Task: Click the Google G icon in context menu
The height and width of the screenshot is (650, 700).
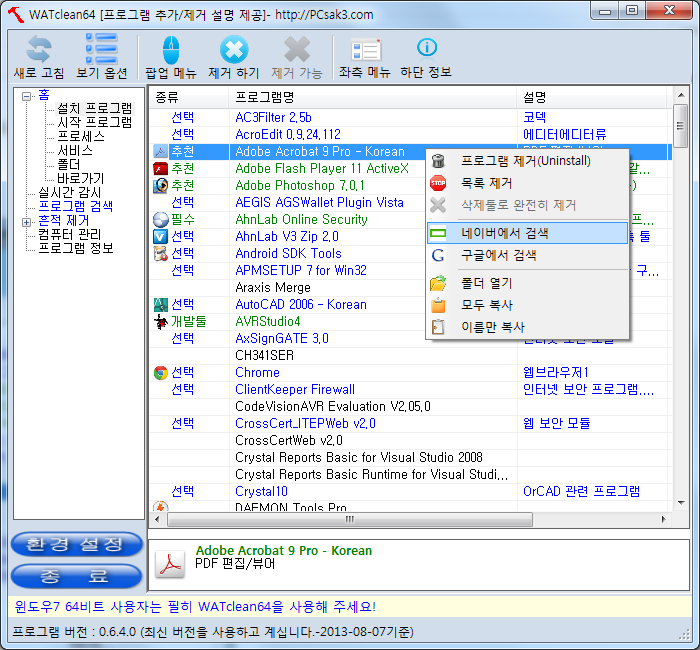Action: (x=438, y=255)
